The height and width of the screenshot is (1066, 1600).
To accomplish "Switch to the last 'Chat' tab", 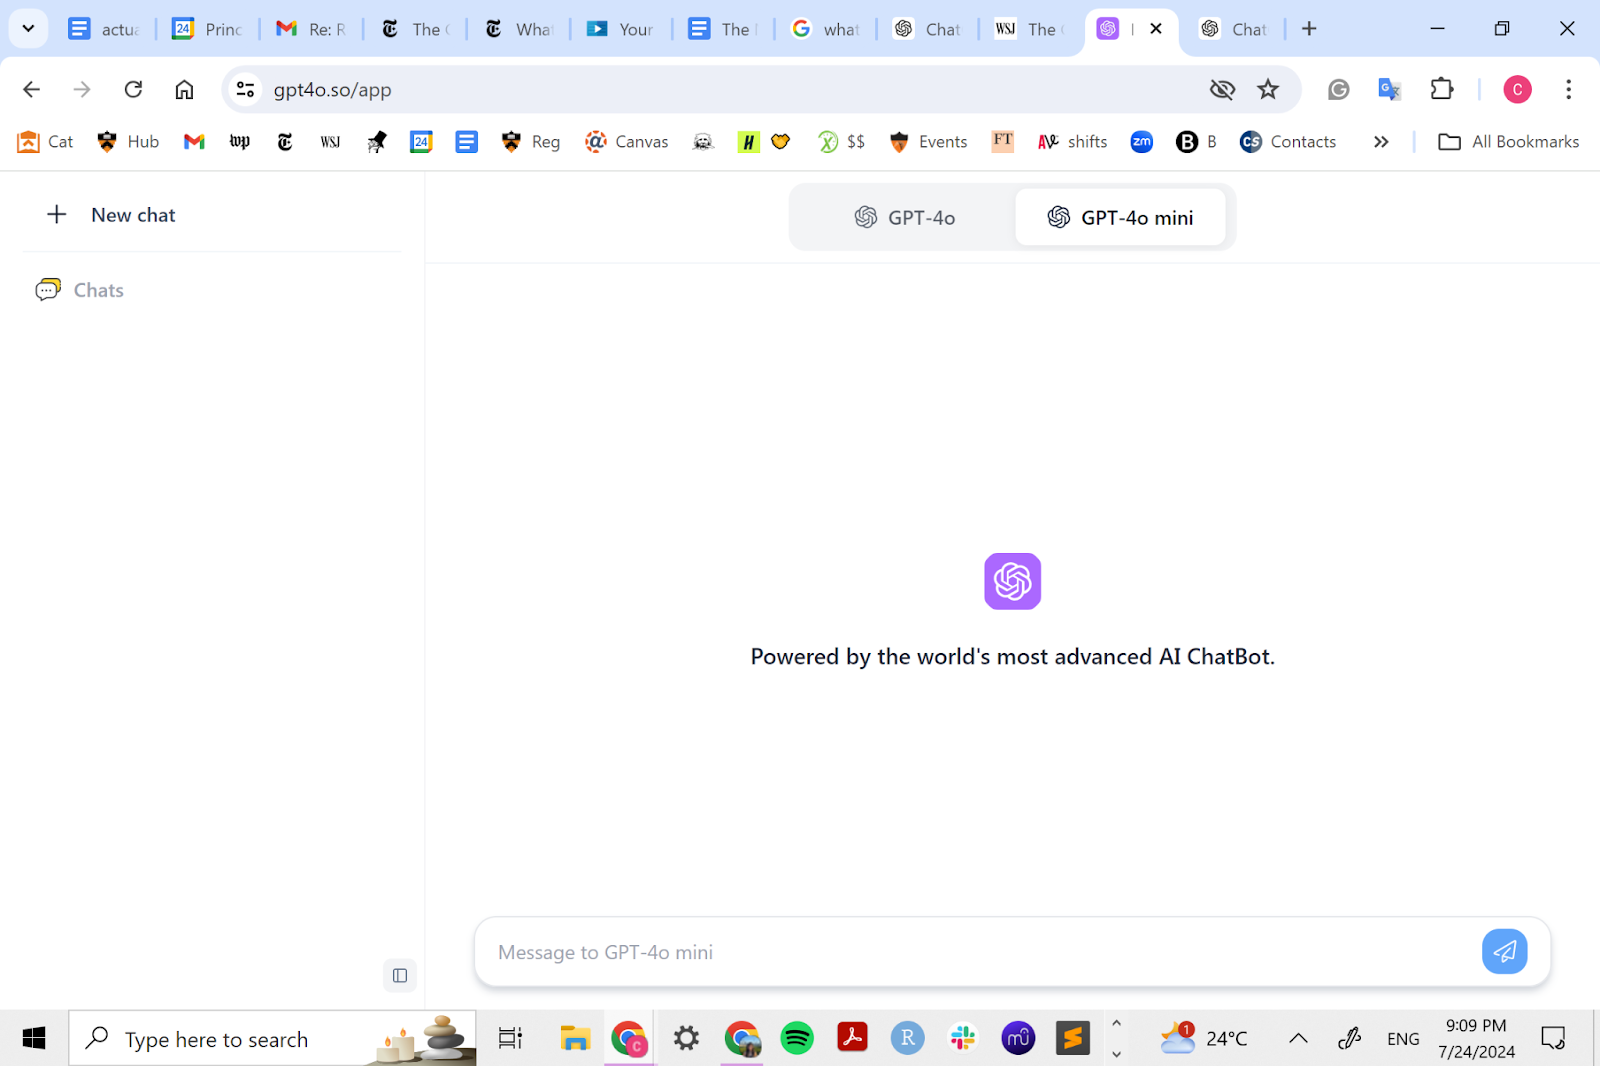I will [x=1234, y=29].
